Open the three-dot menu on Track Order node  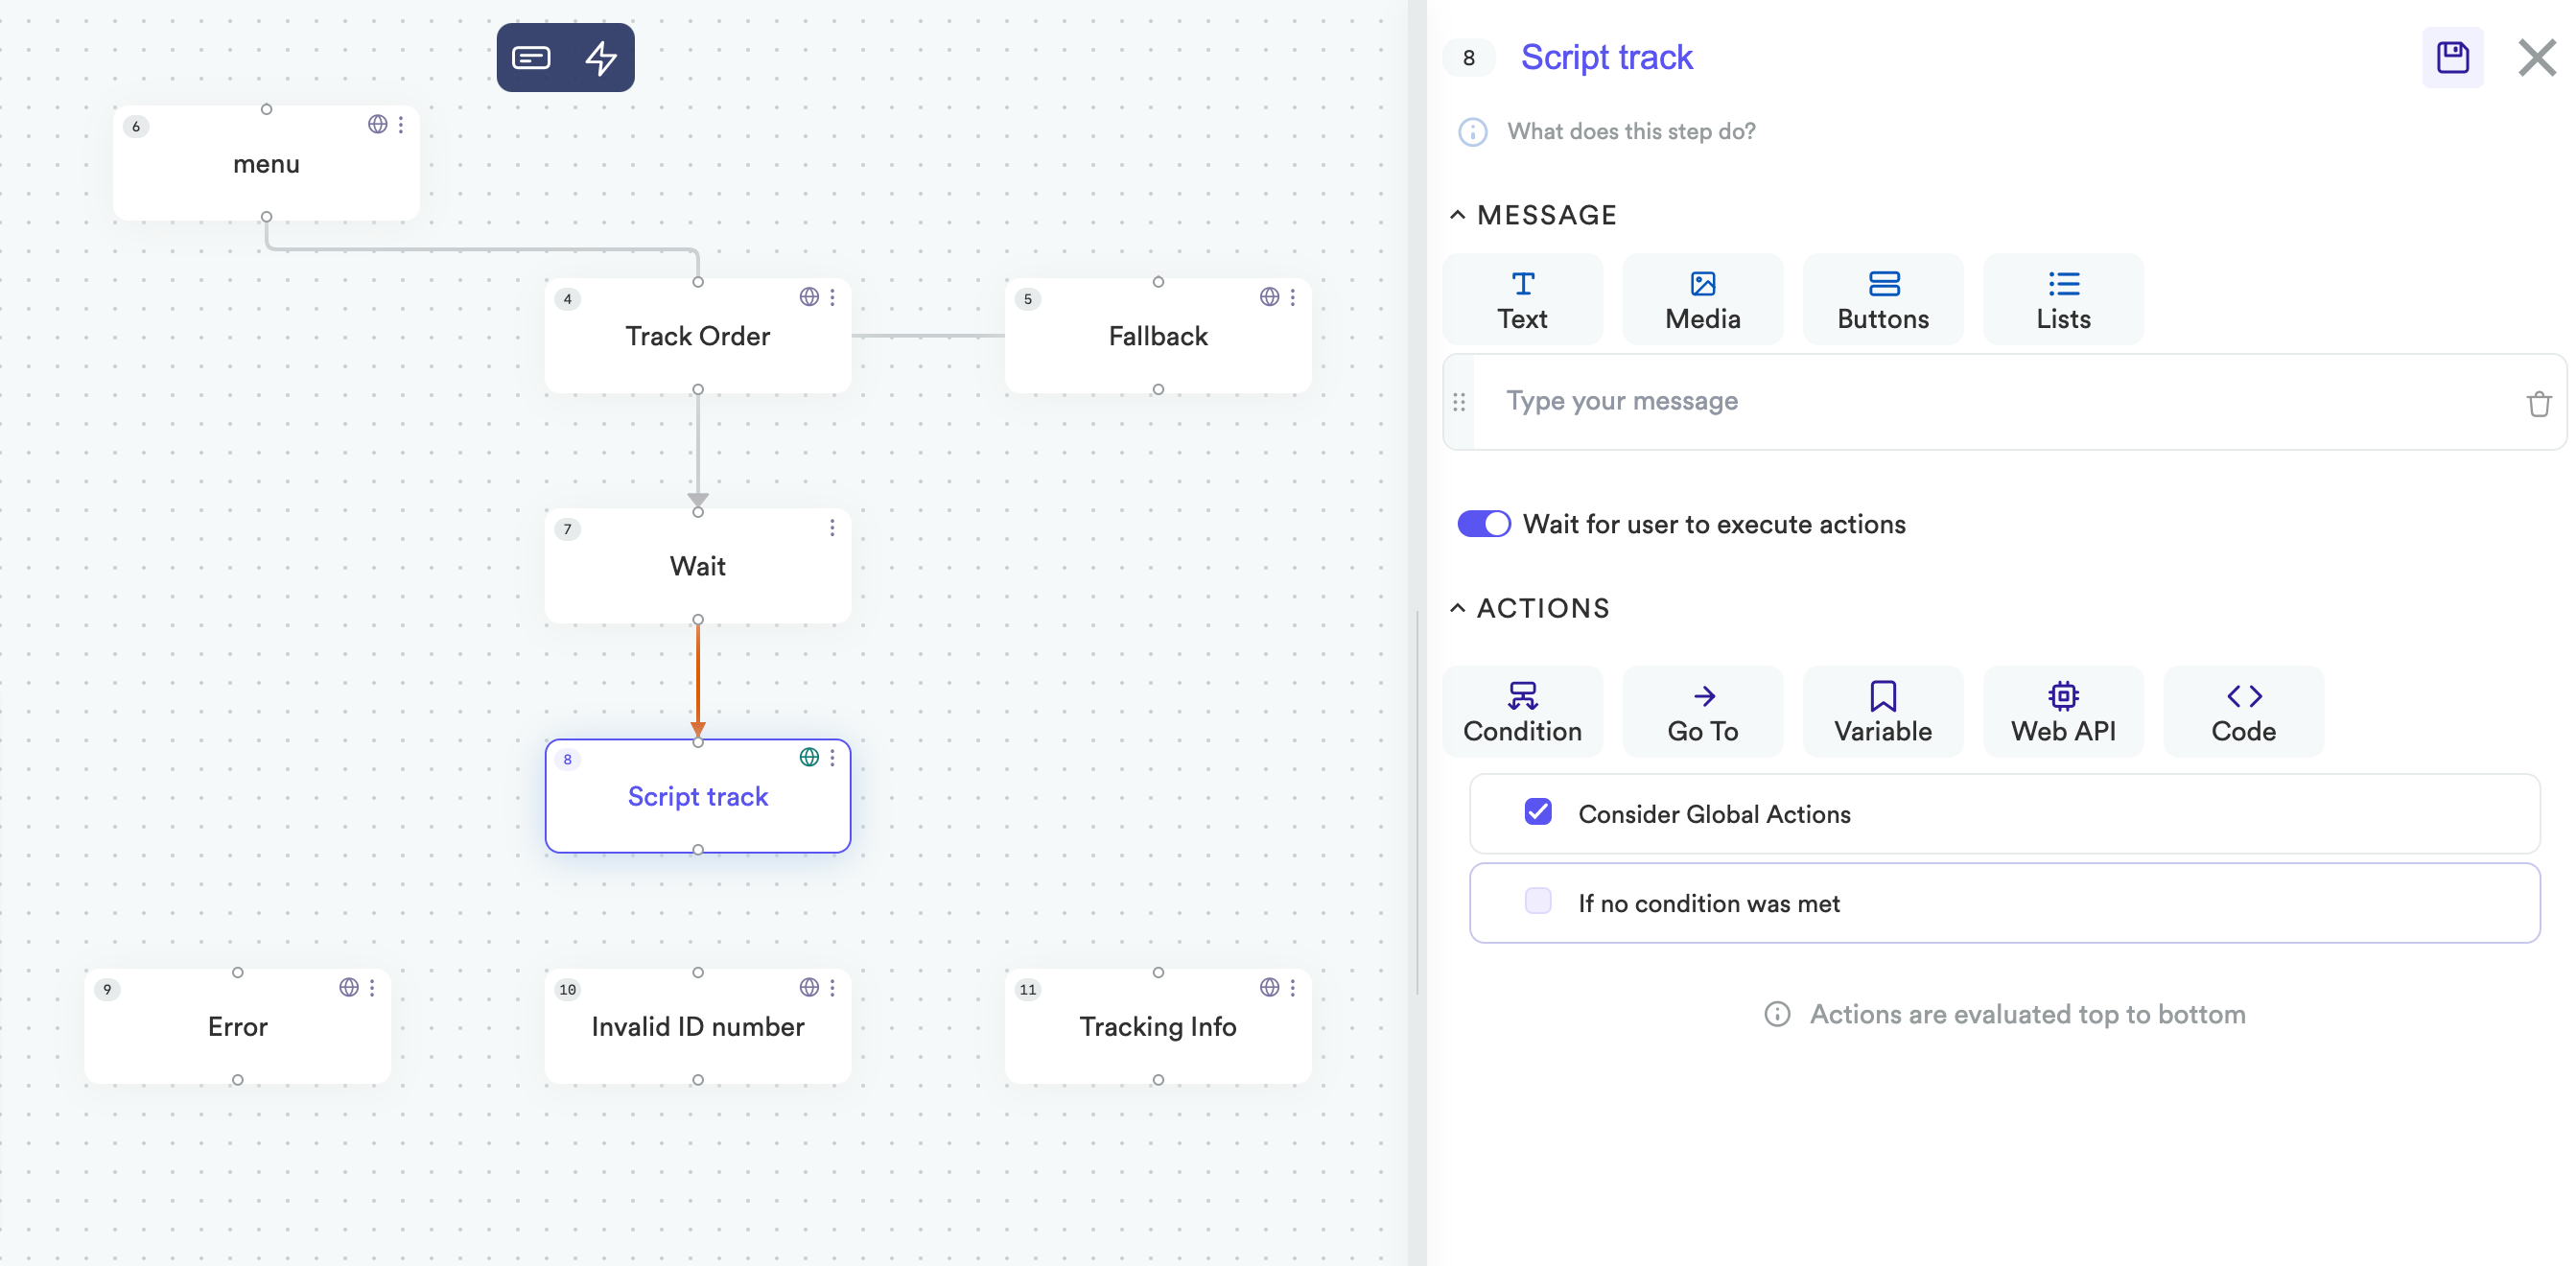pyautogui.click(x=832, y=297)
